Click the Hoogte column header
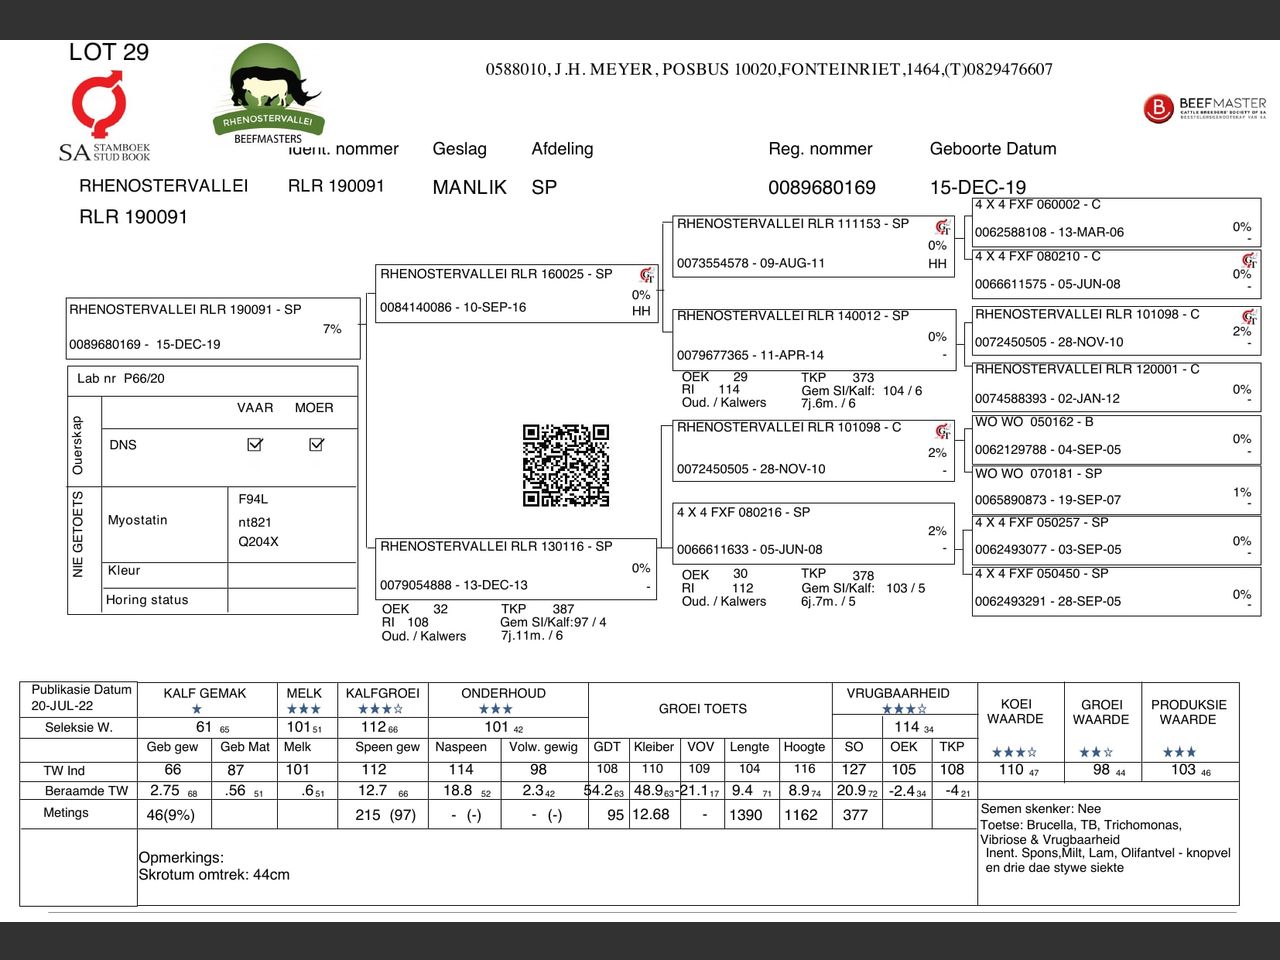The image size is (1280, 960). [804, 747]
